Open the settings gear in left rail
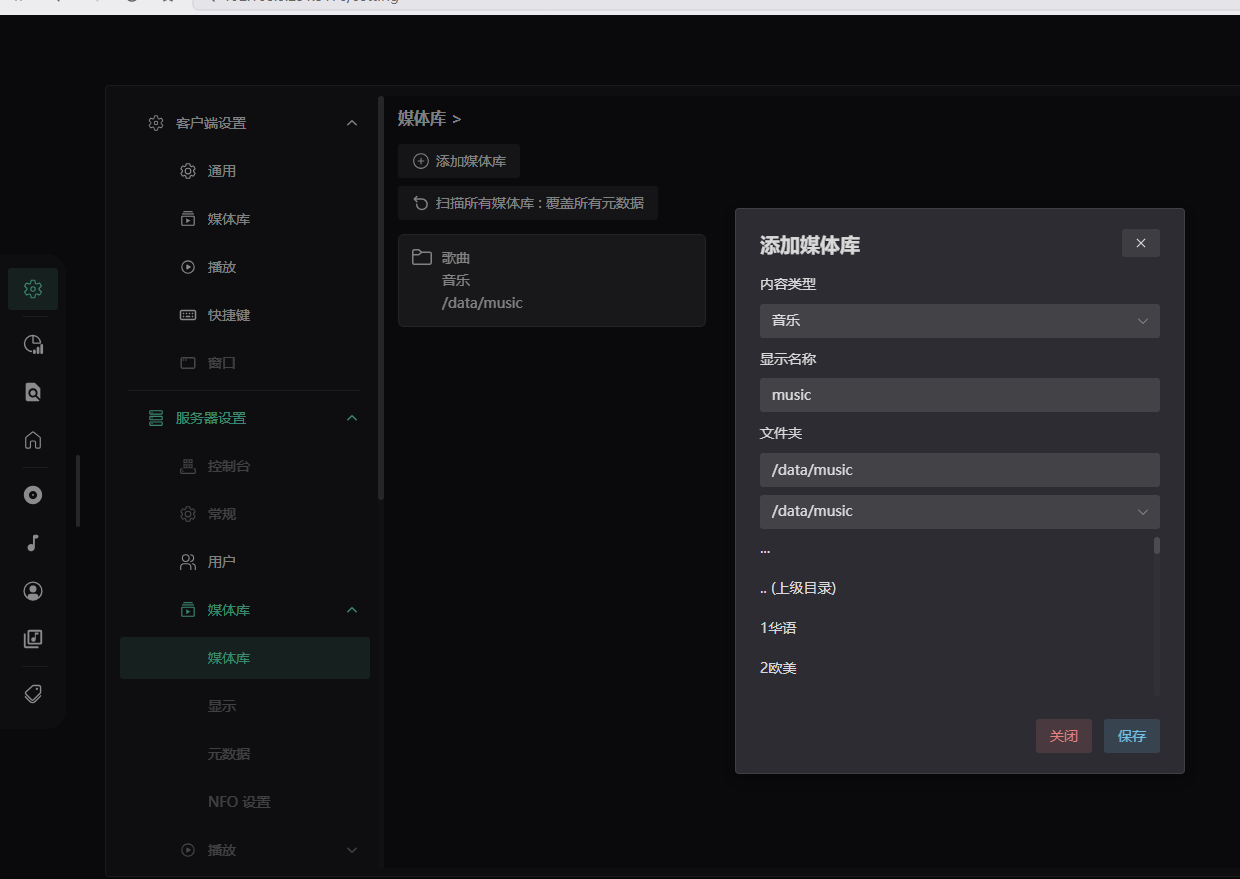This screenshot has width=1240, height=879. pyautogui.click(x=33, y=289)
